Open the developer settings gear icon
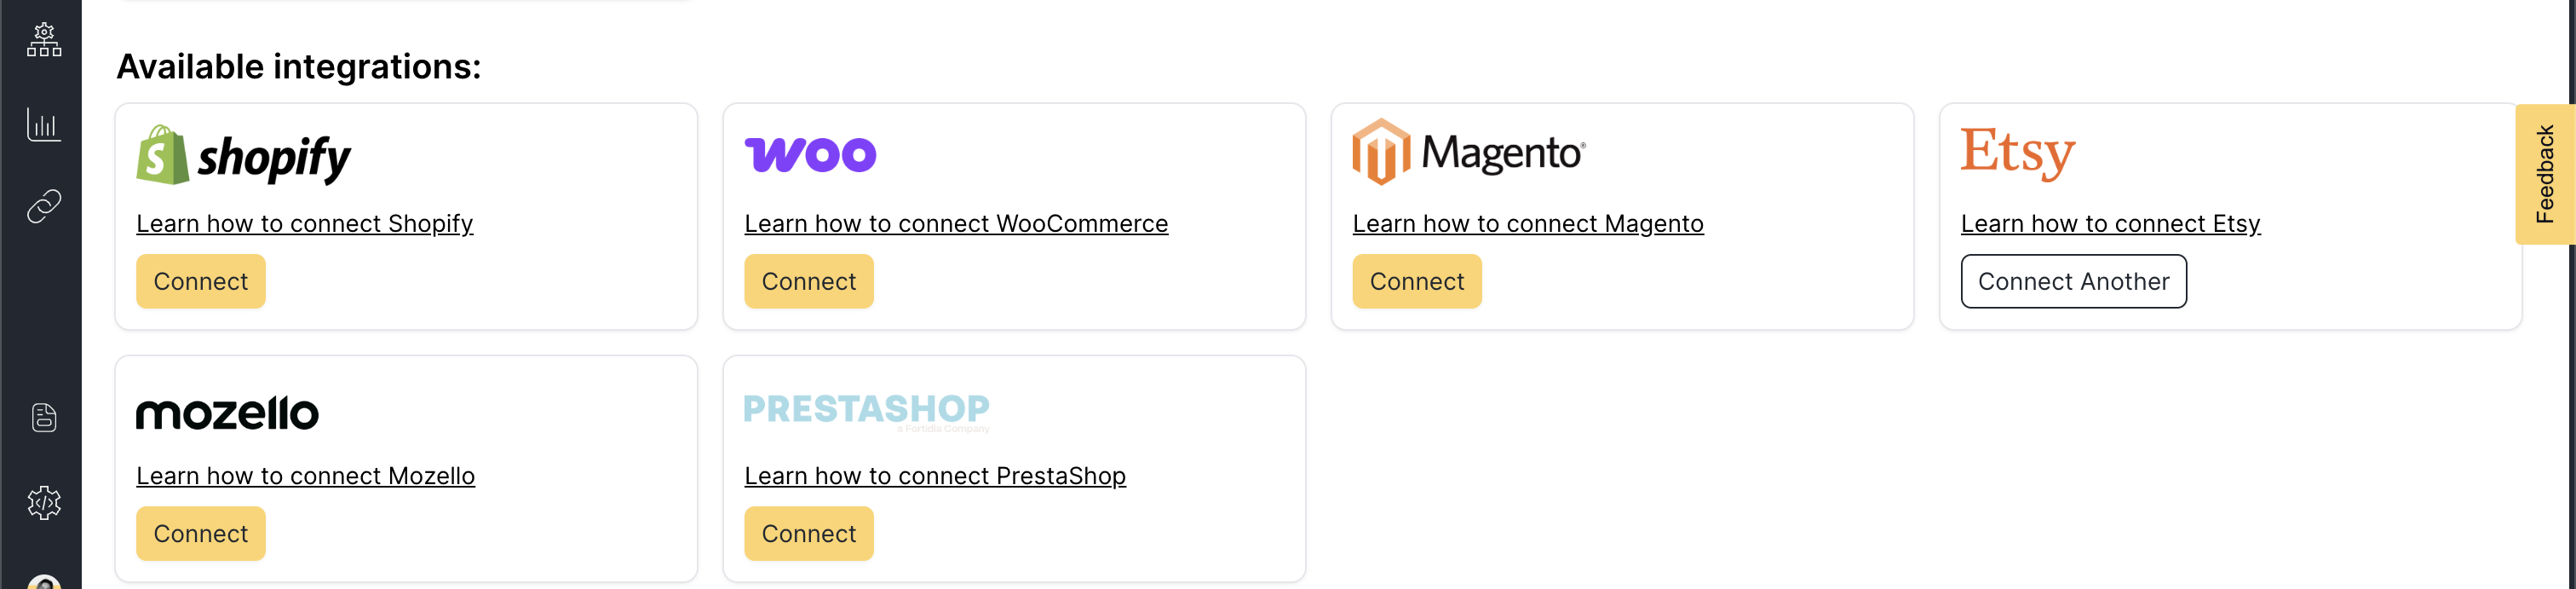The image size is (2576, 589). coord(43,503)
